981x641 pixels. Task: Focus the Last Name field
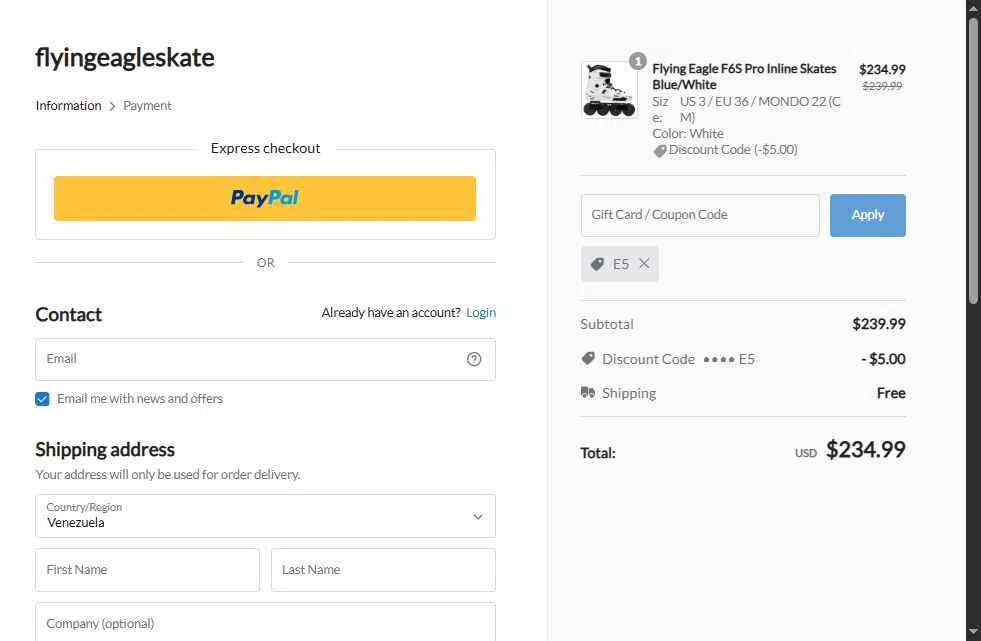pos(383,570)
